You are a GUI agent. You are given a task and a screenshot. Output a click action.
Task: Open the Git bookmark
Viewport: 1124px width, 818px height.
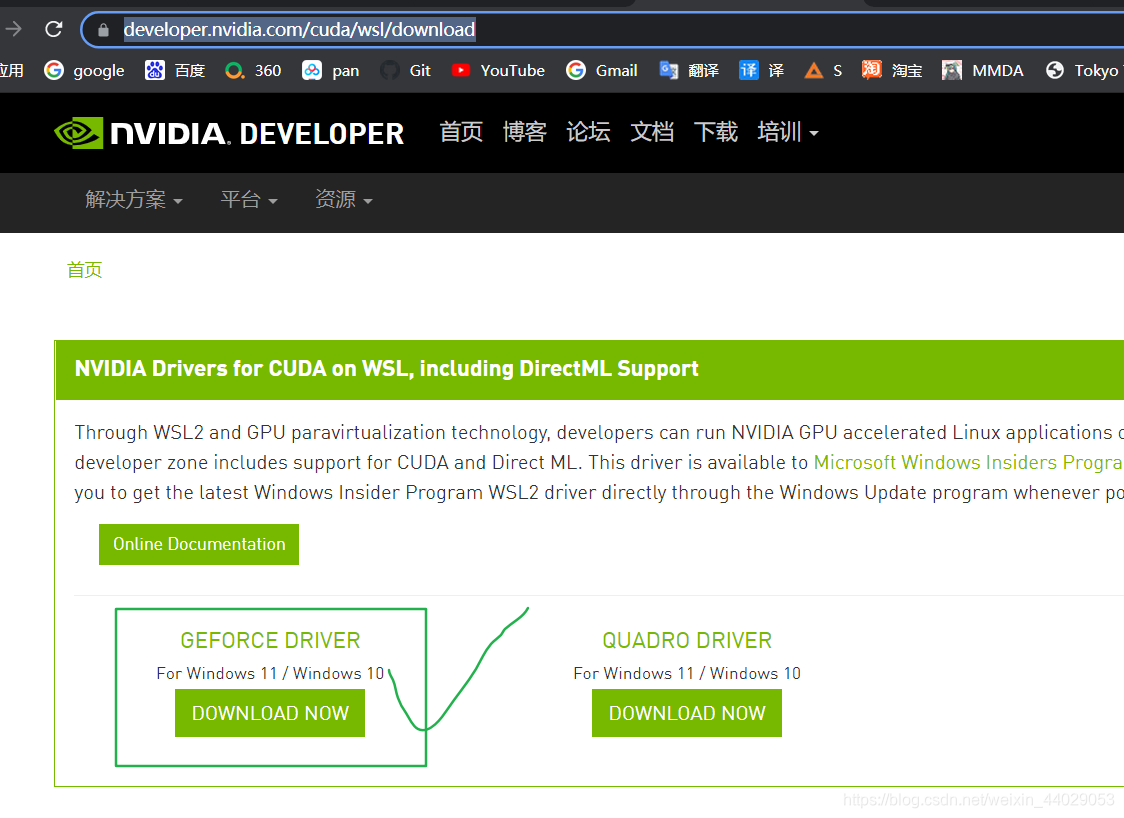[406, 70]
